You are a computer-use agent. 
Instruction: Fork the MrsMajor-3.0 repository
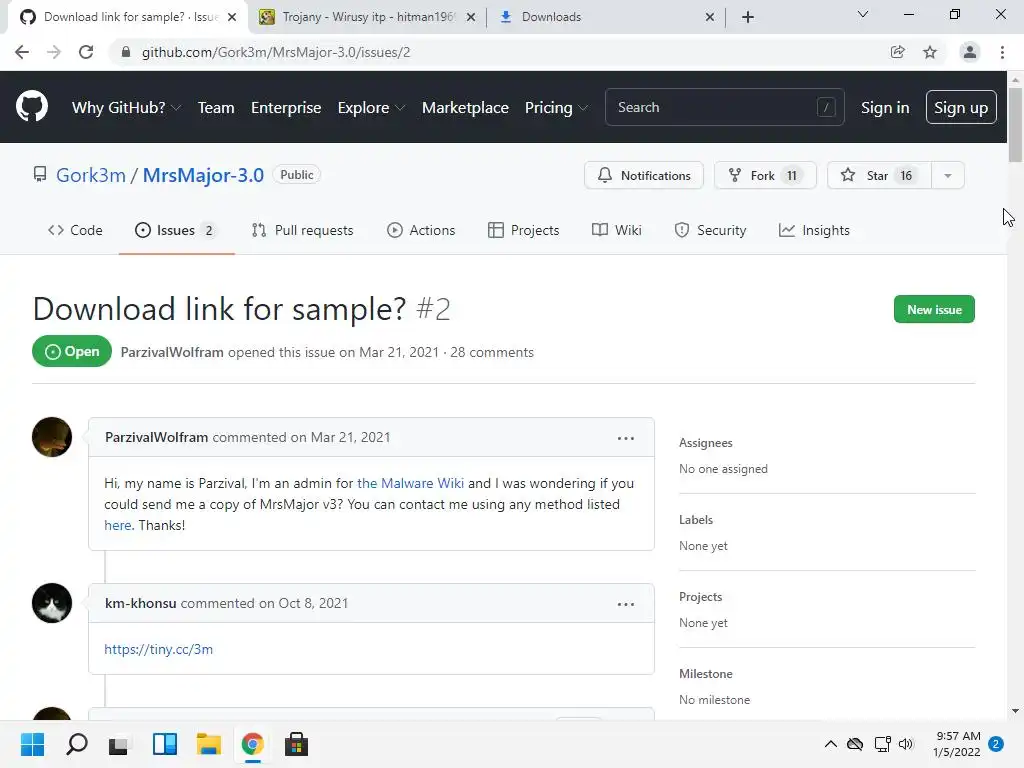click(765, 175)
